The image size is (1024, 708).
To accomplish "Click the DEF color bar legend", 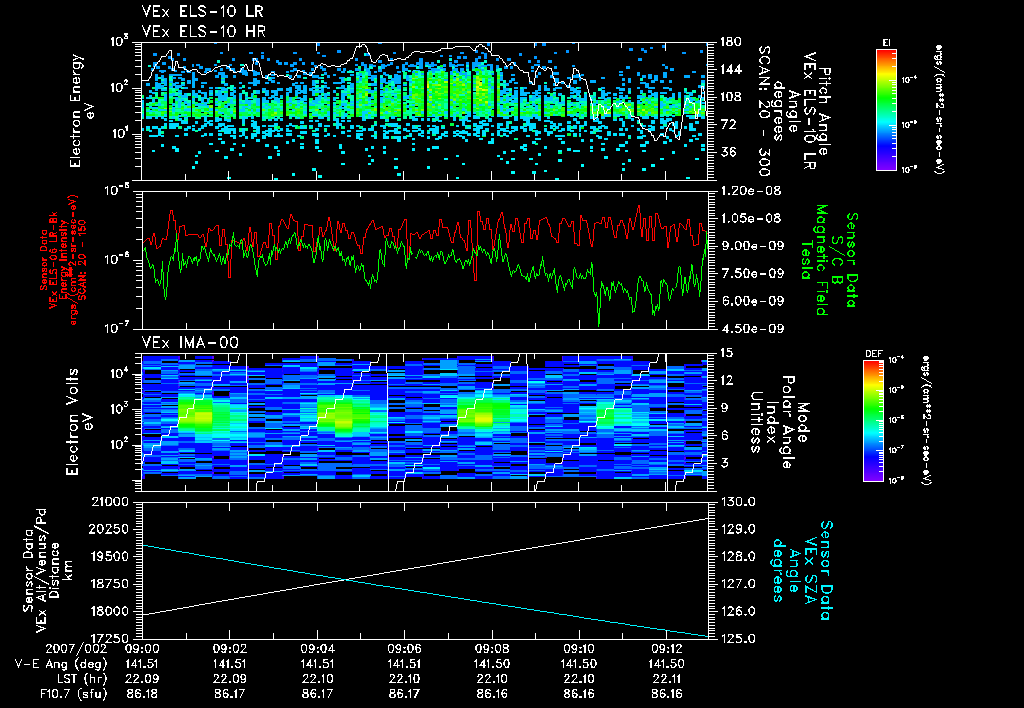I will tap(873, 421).
